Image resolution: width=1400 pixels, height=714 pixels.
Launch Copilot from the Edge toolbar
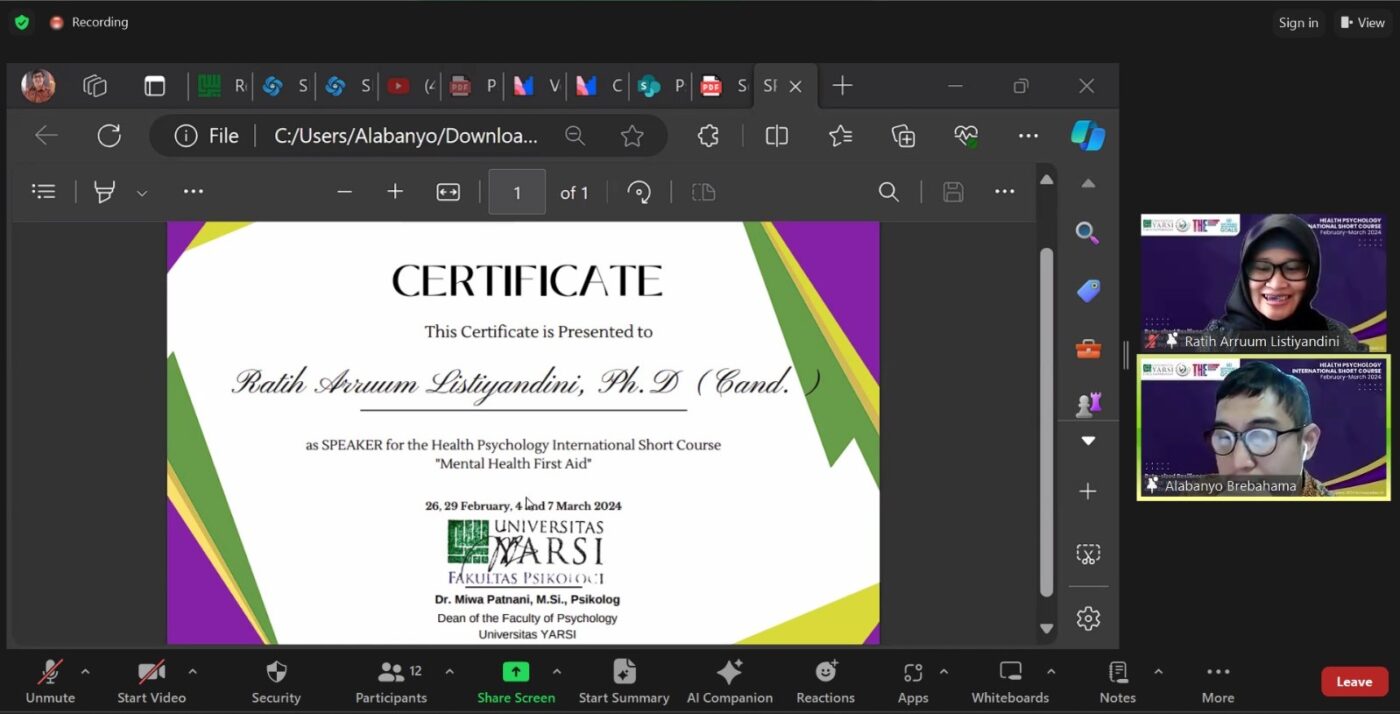1087,135
